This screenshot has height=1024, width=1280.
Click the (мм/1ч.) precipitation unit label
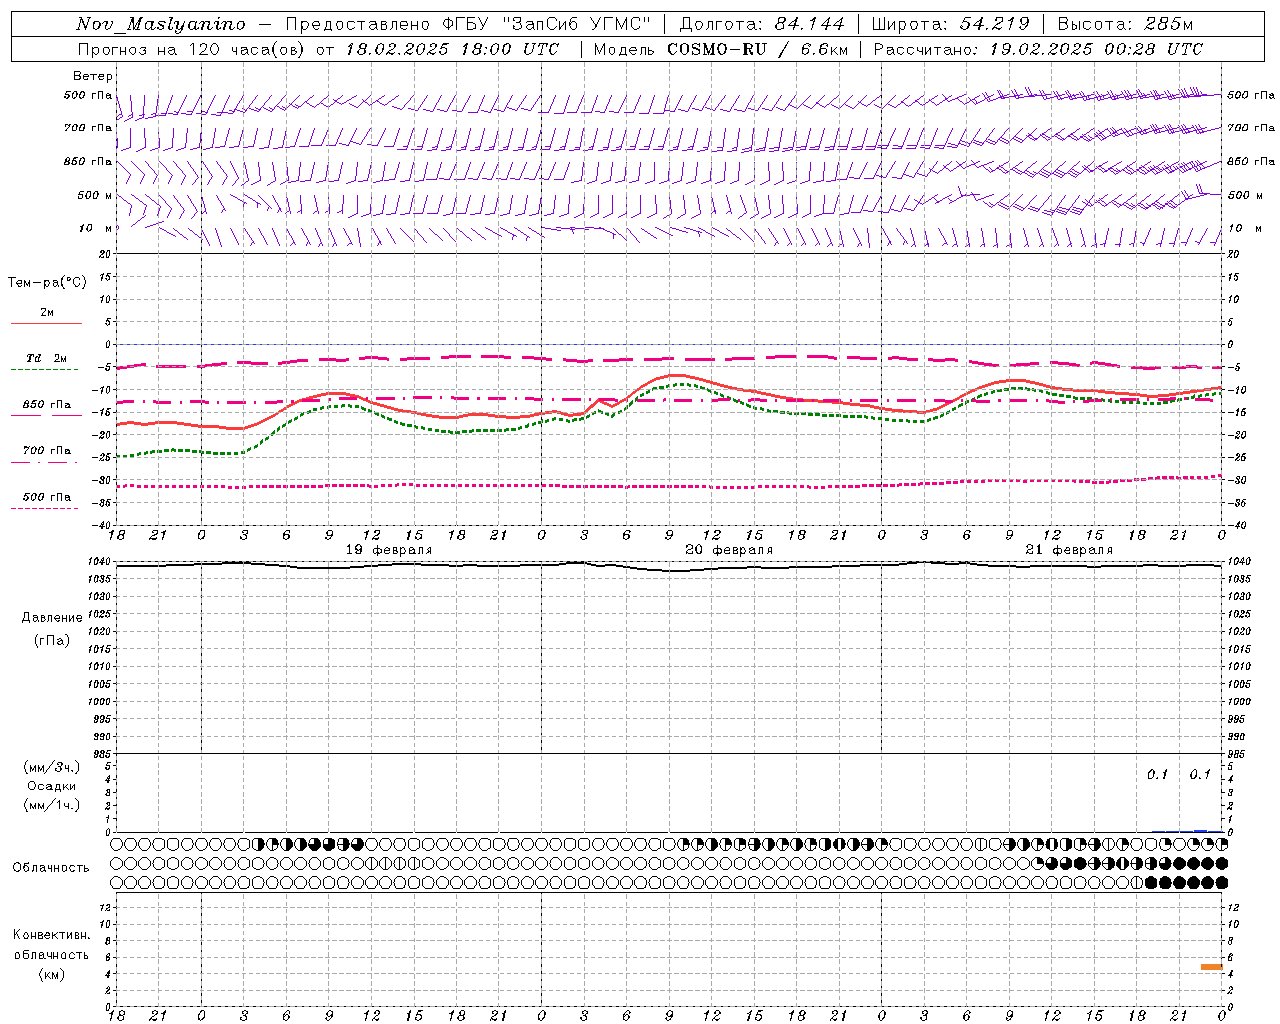[x=52, y=805]
